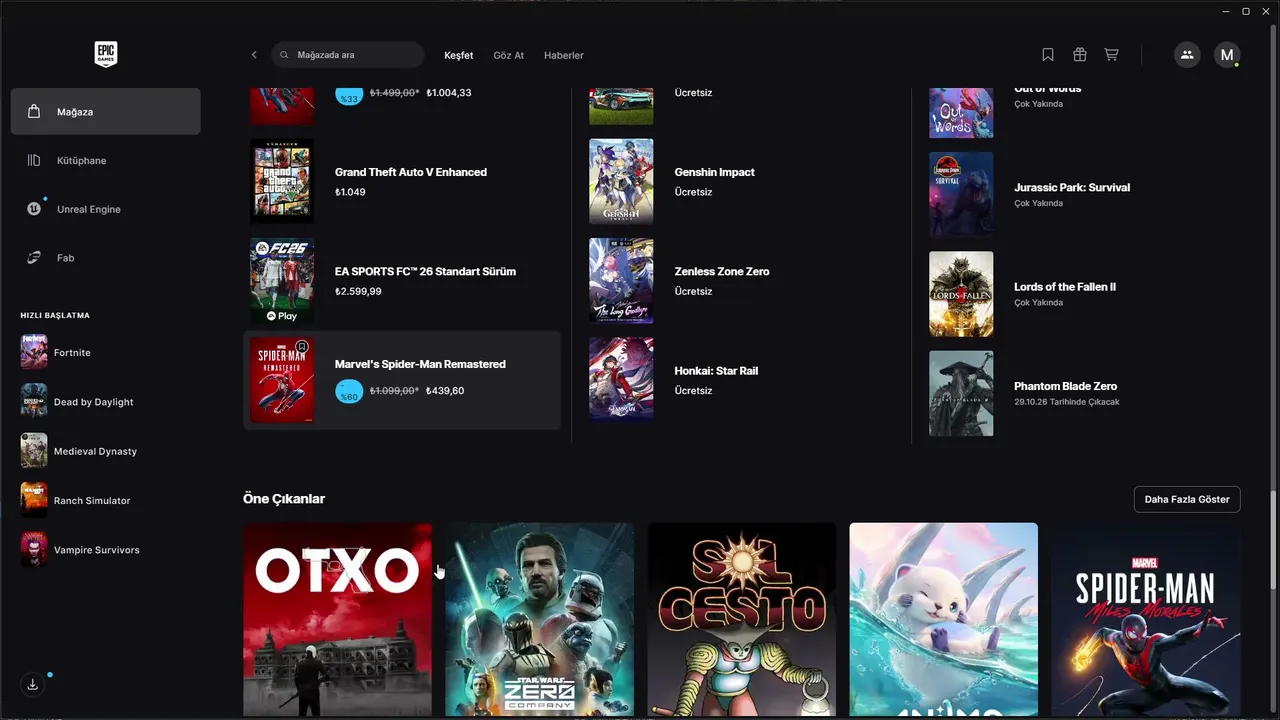Image resolution: width=1280 pixels, height=720 pixels.
Task: Click the "Lords of the Fallen II" title
Action: 1065,287
